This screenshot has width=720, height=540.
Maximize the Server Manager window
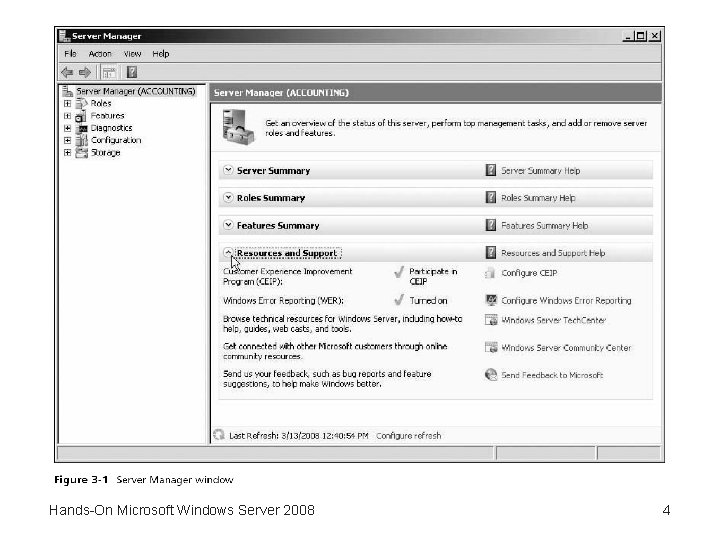641,35
